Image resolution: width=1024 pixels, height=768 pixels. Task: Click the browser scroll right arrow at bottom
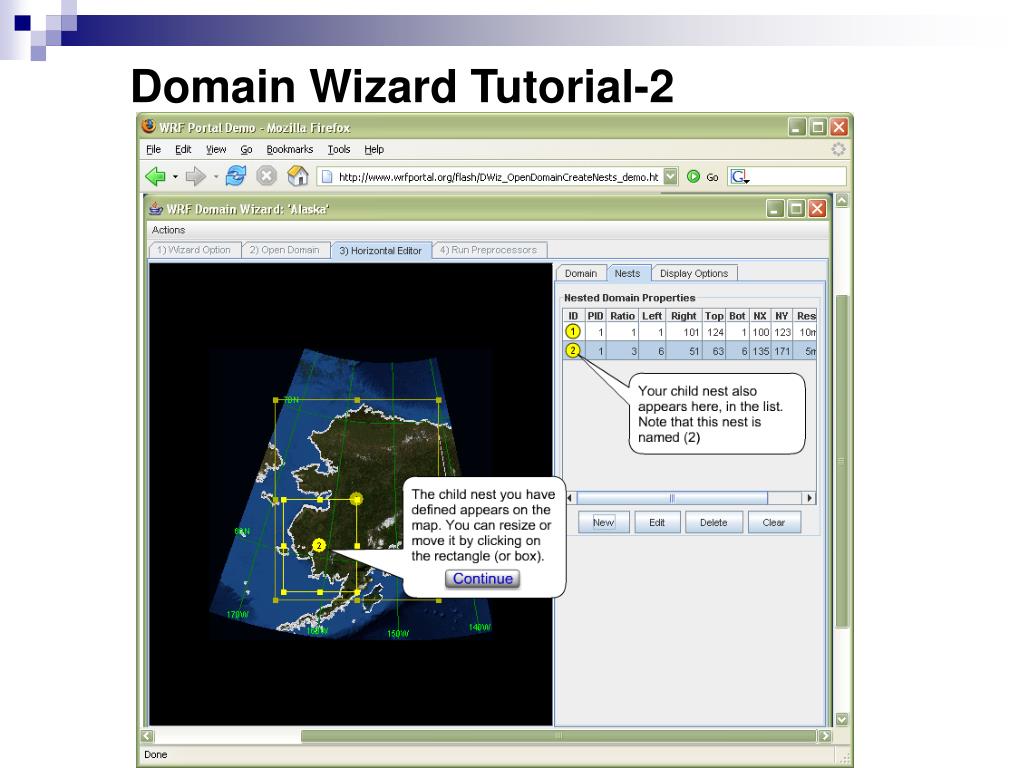825,736
